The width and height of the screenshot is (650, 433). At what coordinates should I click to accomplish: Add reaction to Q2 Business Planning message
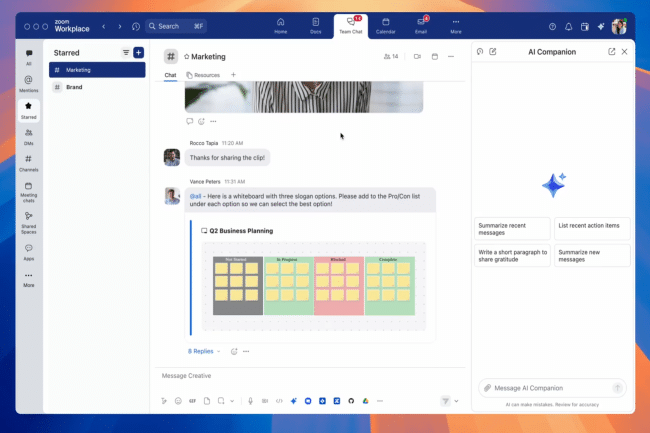click(234, 351)
